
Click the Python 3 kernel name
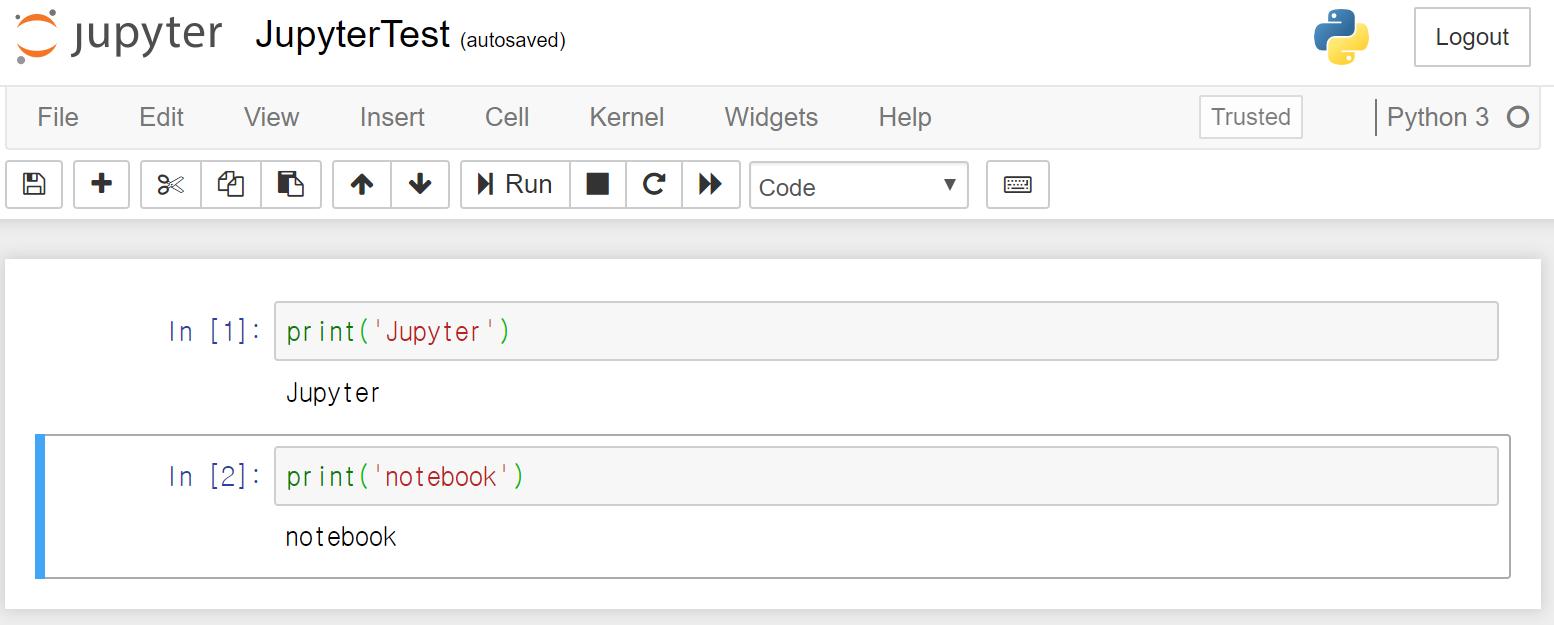1438,117
